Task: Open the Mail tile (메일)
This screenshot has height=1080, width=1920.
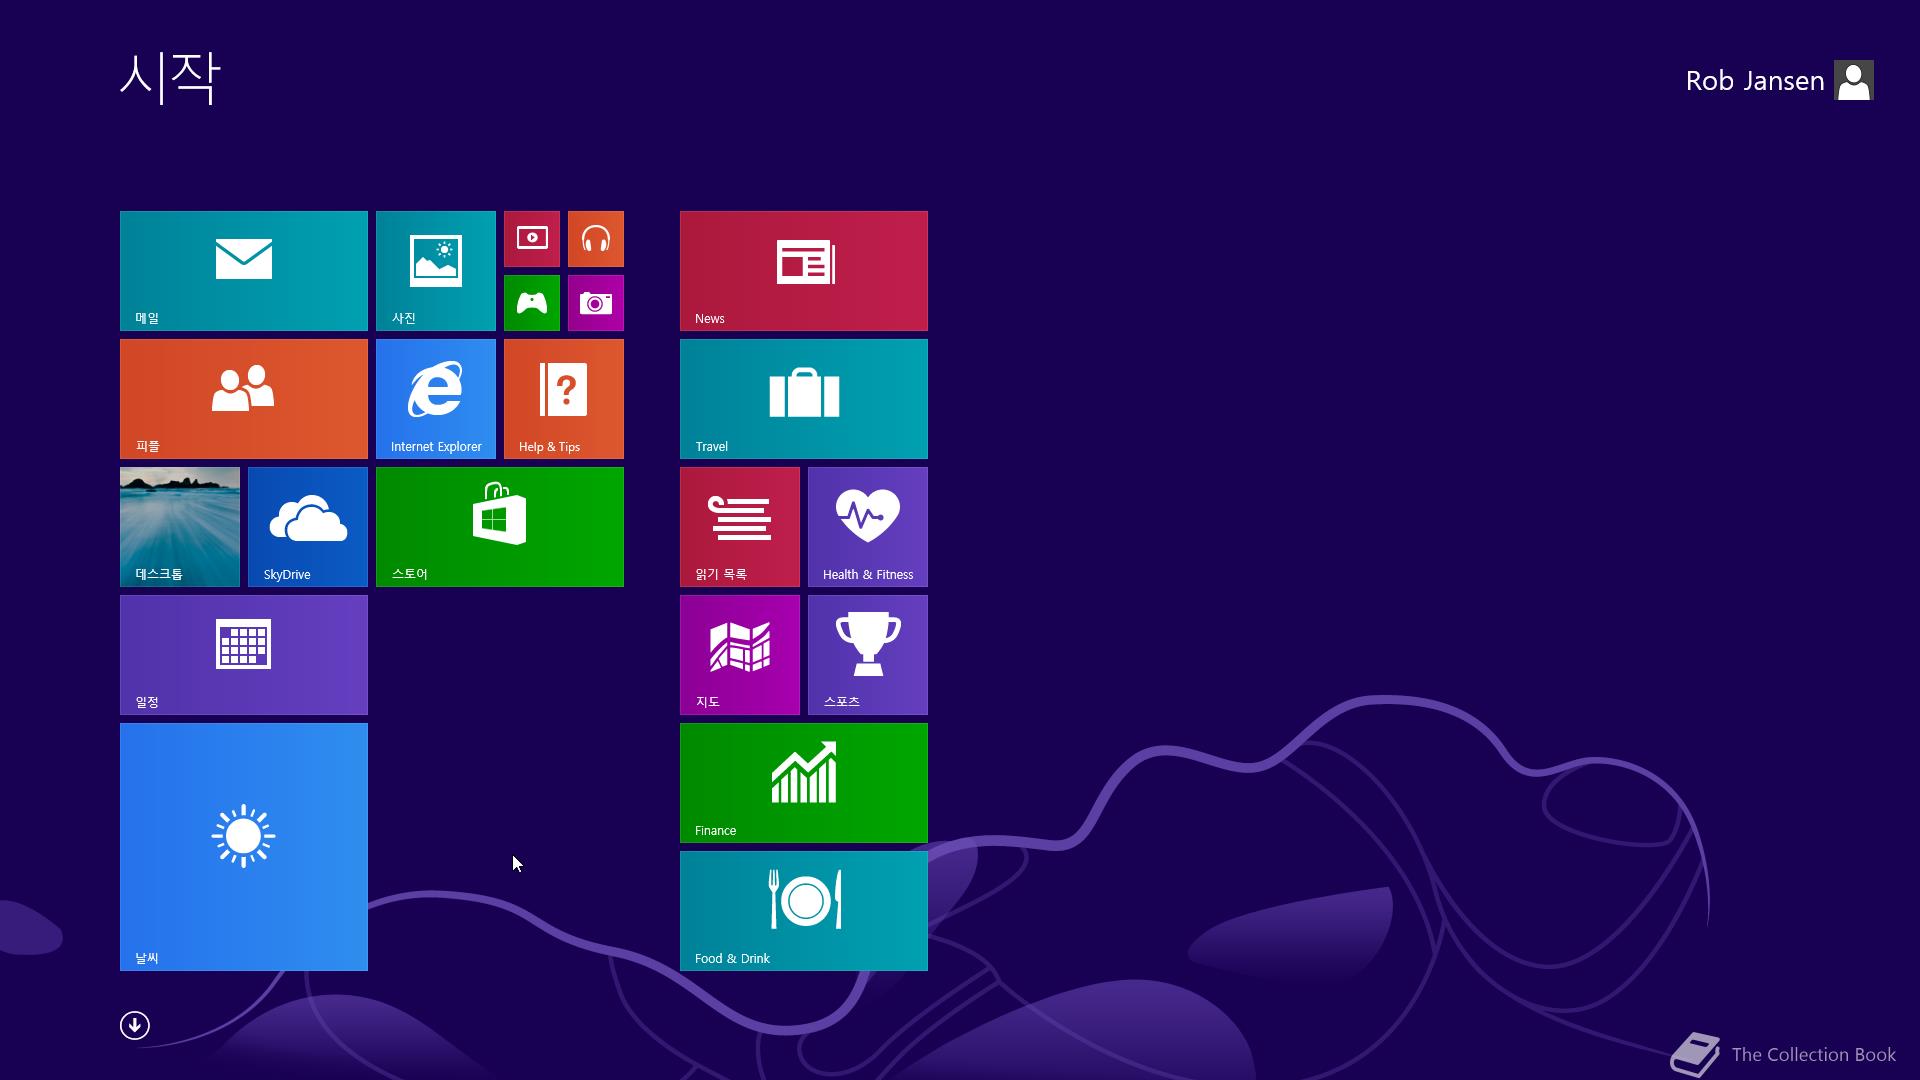Action: pos(244,271)
